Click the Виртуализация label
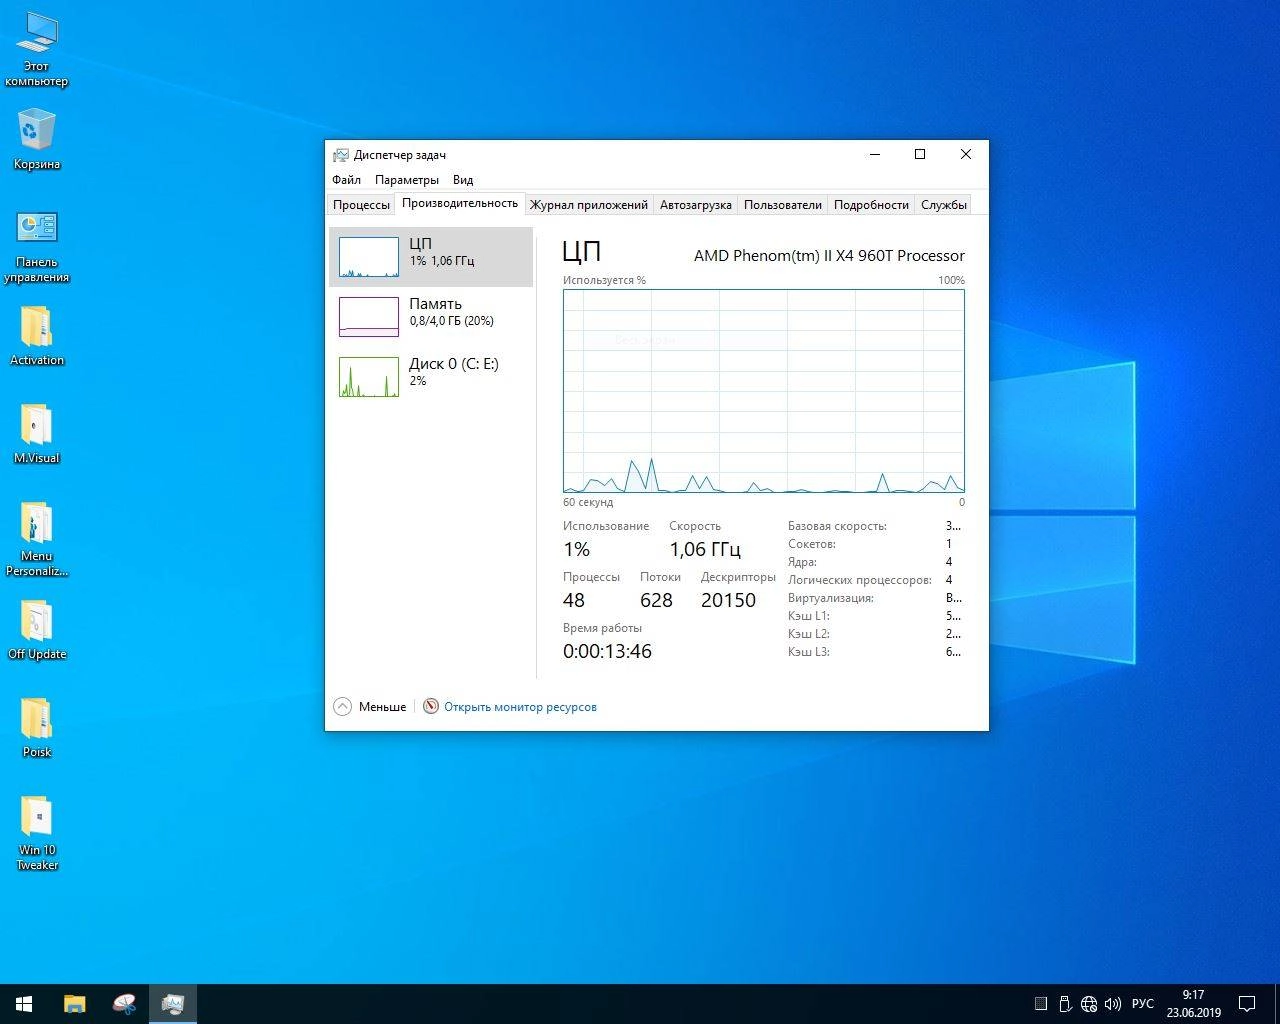Viewport: 1280px width, 1024px height. 831,598
